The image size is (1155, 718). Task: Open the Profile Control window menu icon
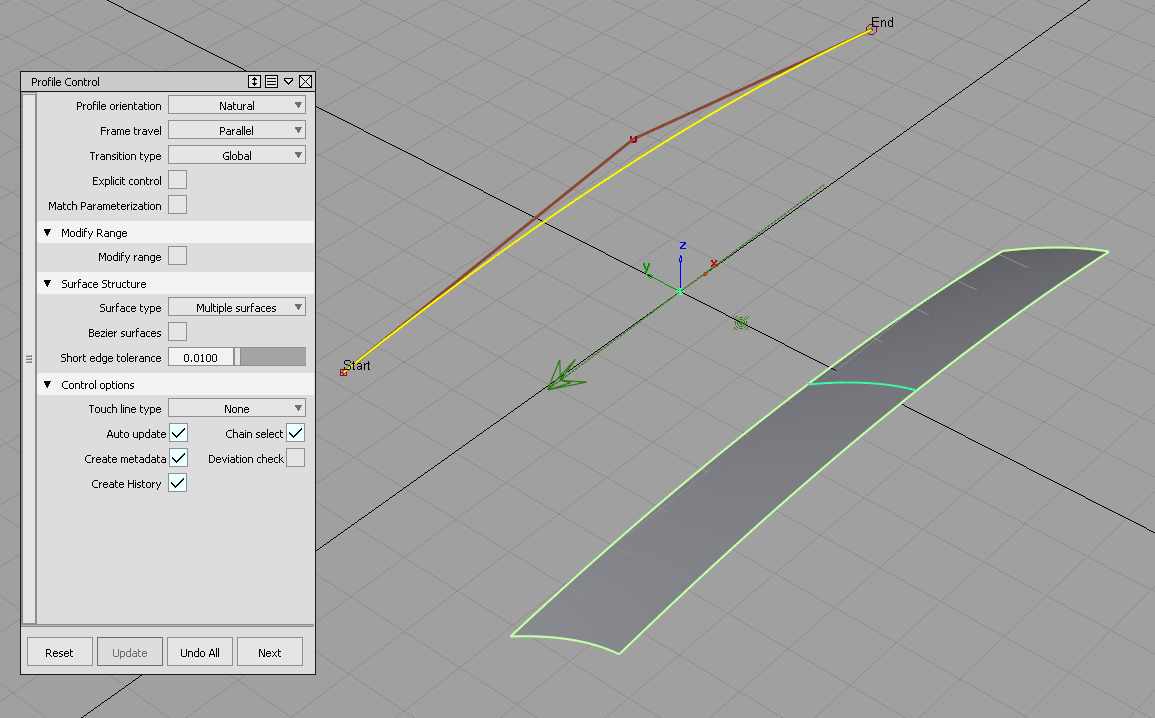pos(272,81)
